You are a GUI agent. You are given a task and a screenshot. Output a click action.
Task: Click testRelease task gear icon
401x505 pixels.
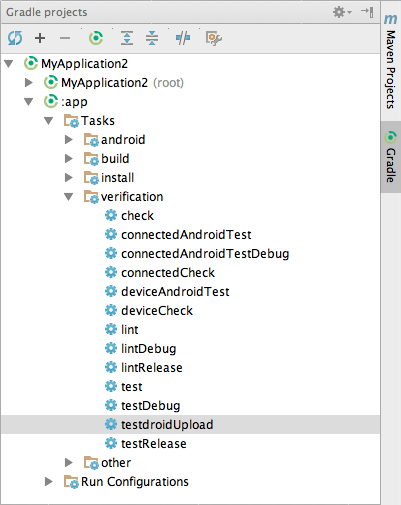click(111, 443)
